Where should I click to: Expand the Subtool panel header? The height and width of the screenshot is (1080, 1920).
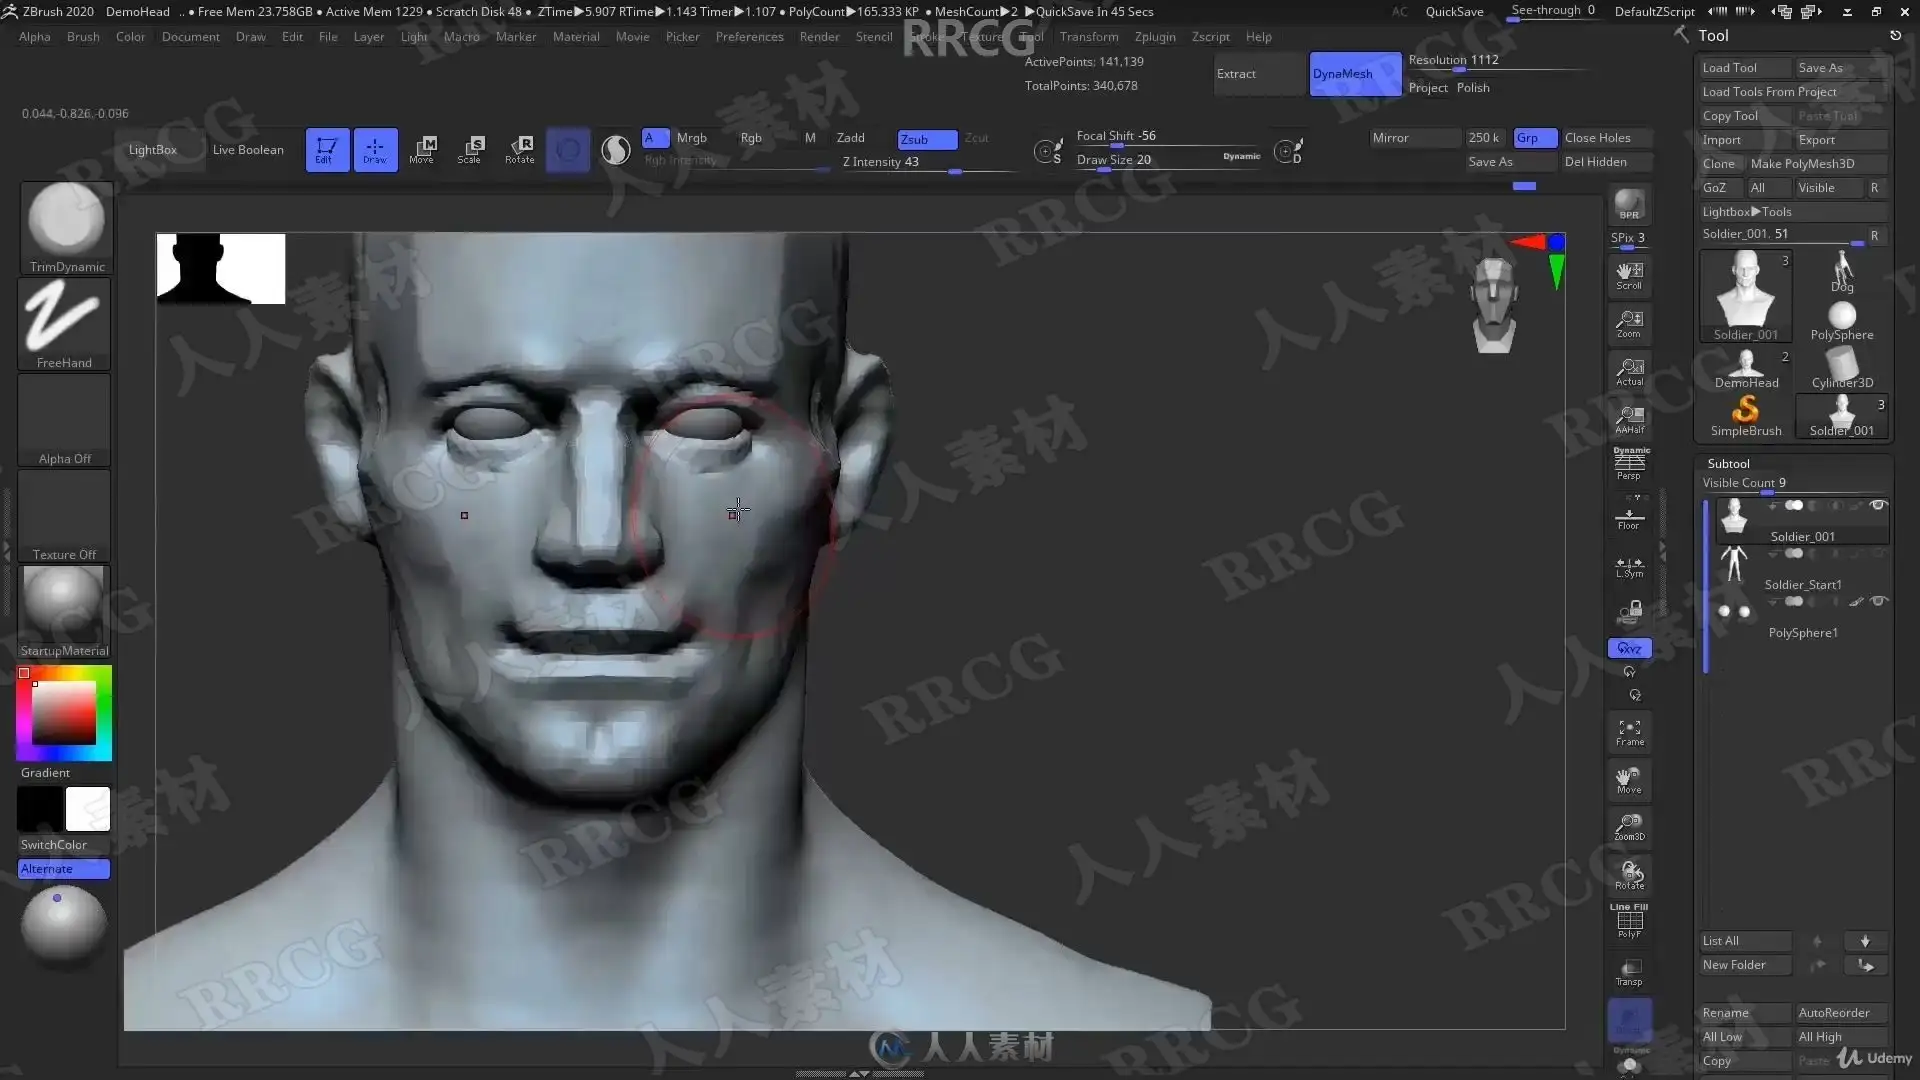pos(1729,463)
